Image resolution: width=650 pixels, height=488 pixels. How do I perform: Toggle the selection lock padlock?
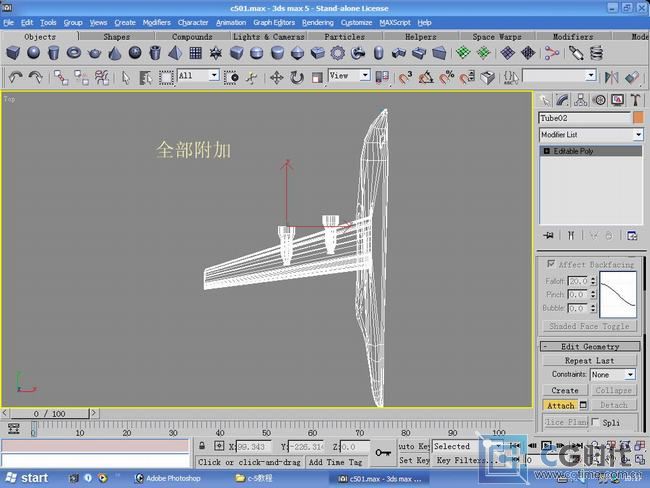pos(202,446)
